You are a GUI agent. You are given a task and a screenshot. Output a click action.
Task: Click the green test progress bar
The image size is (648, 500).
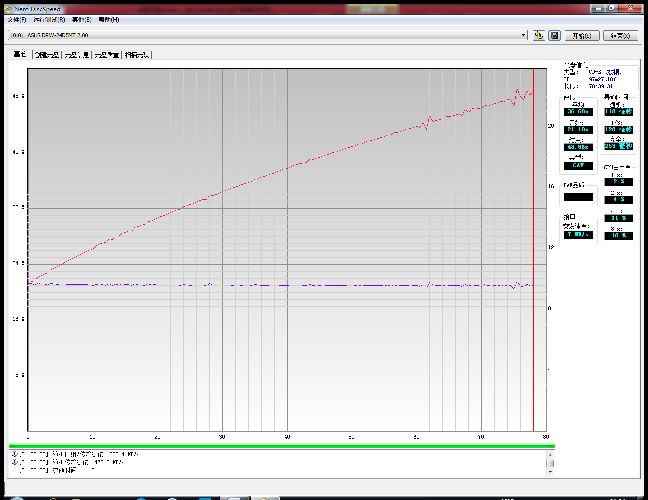pos(282,446)
